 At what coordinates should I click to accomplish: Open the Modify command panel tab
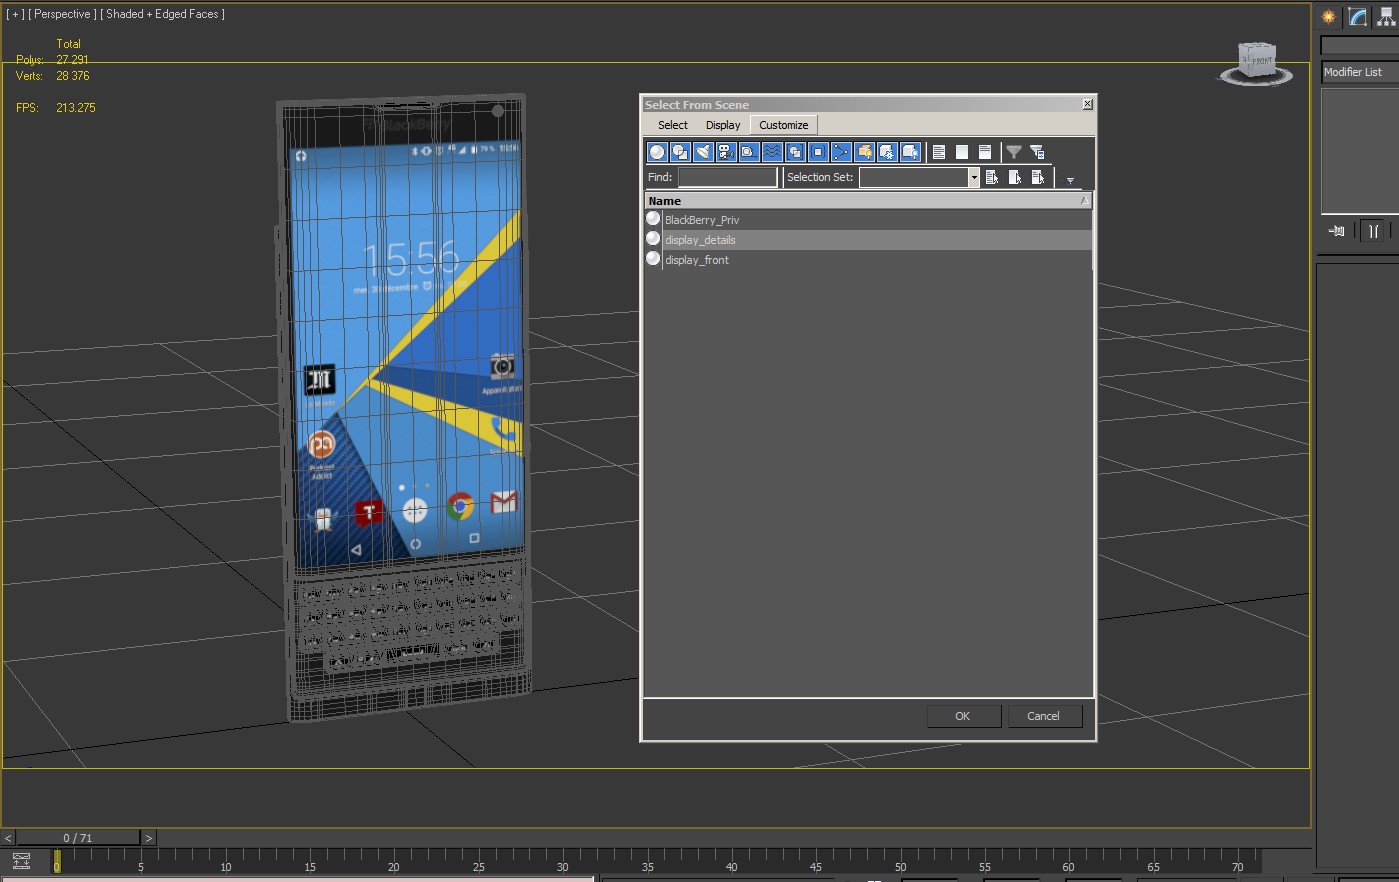1357,17
